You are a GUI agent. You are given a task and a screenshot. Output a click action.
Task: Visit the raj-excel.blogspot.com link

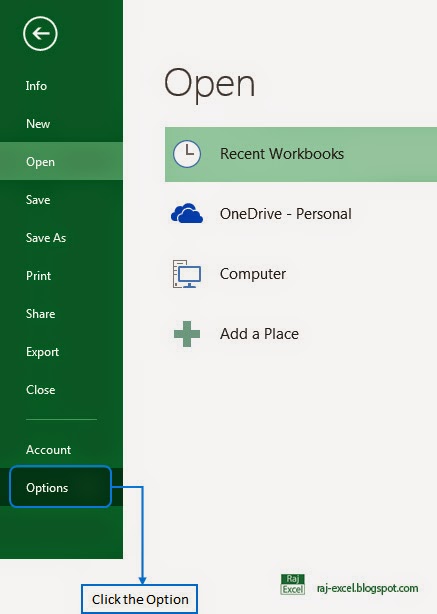point(368,588)
